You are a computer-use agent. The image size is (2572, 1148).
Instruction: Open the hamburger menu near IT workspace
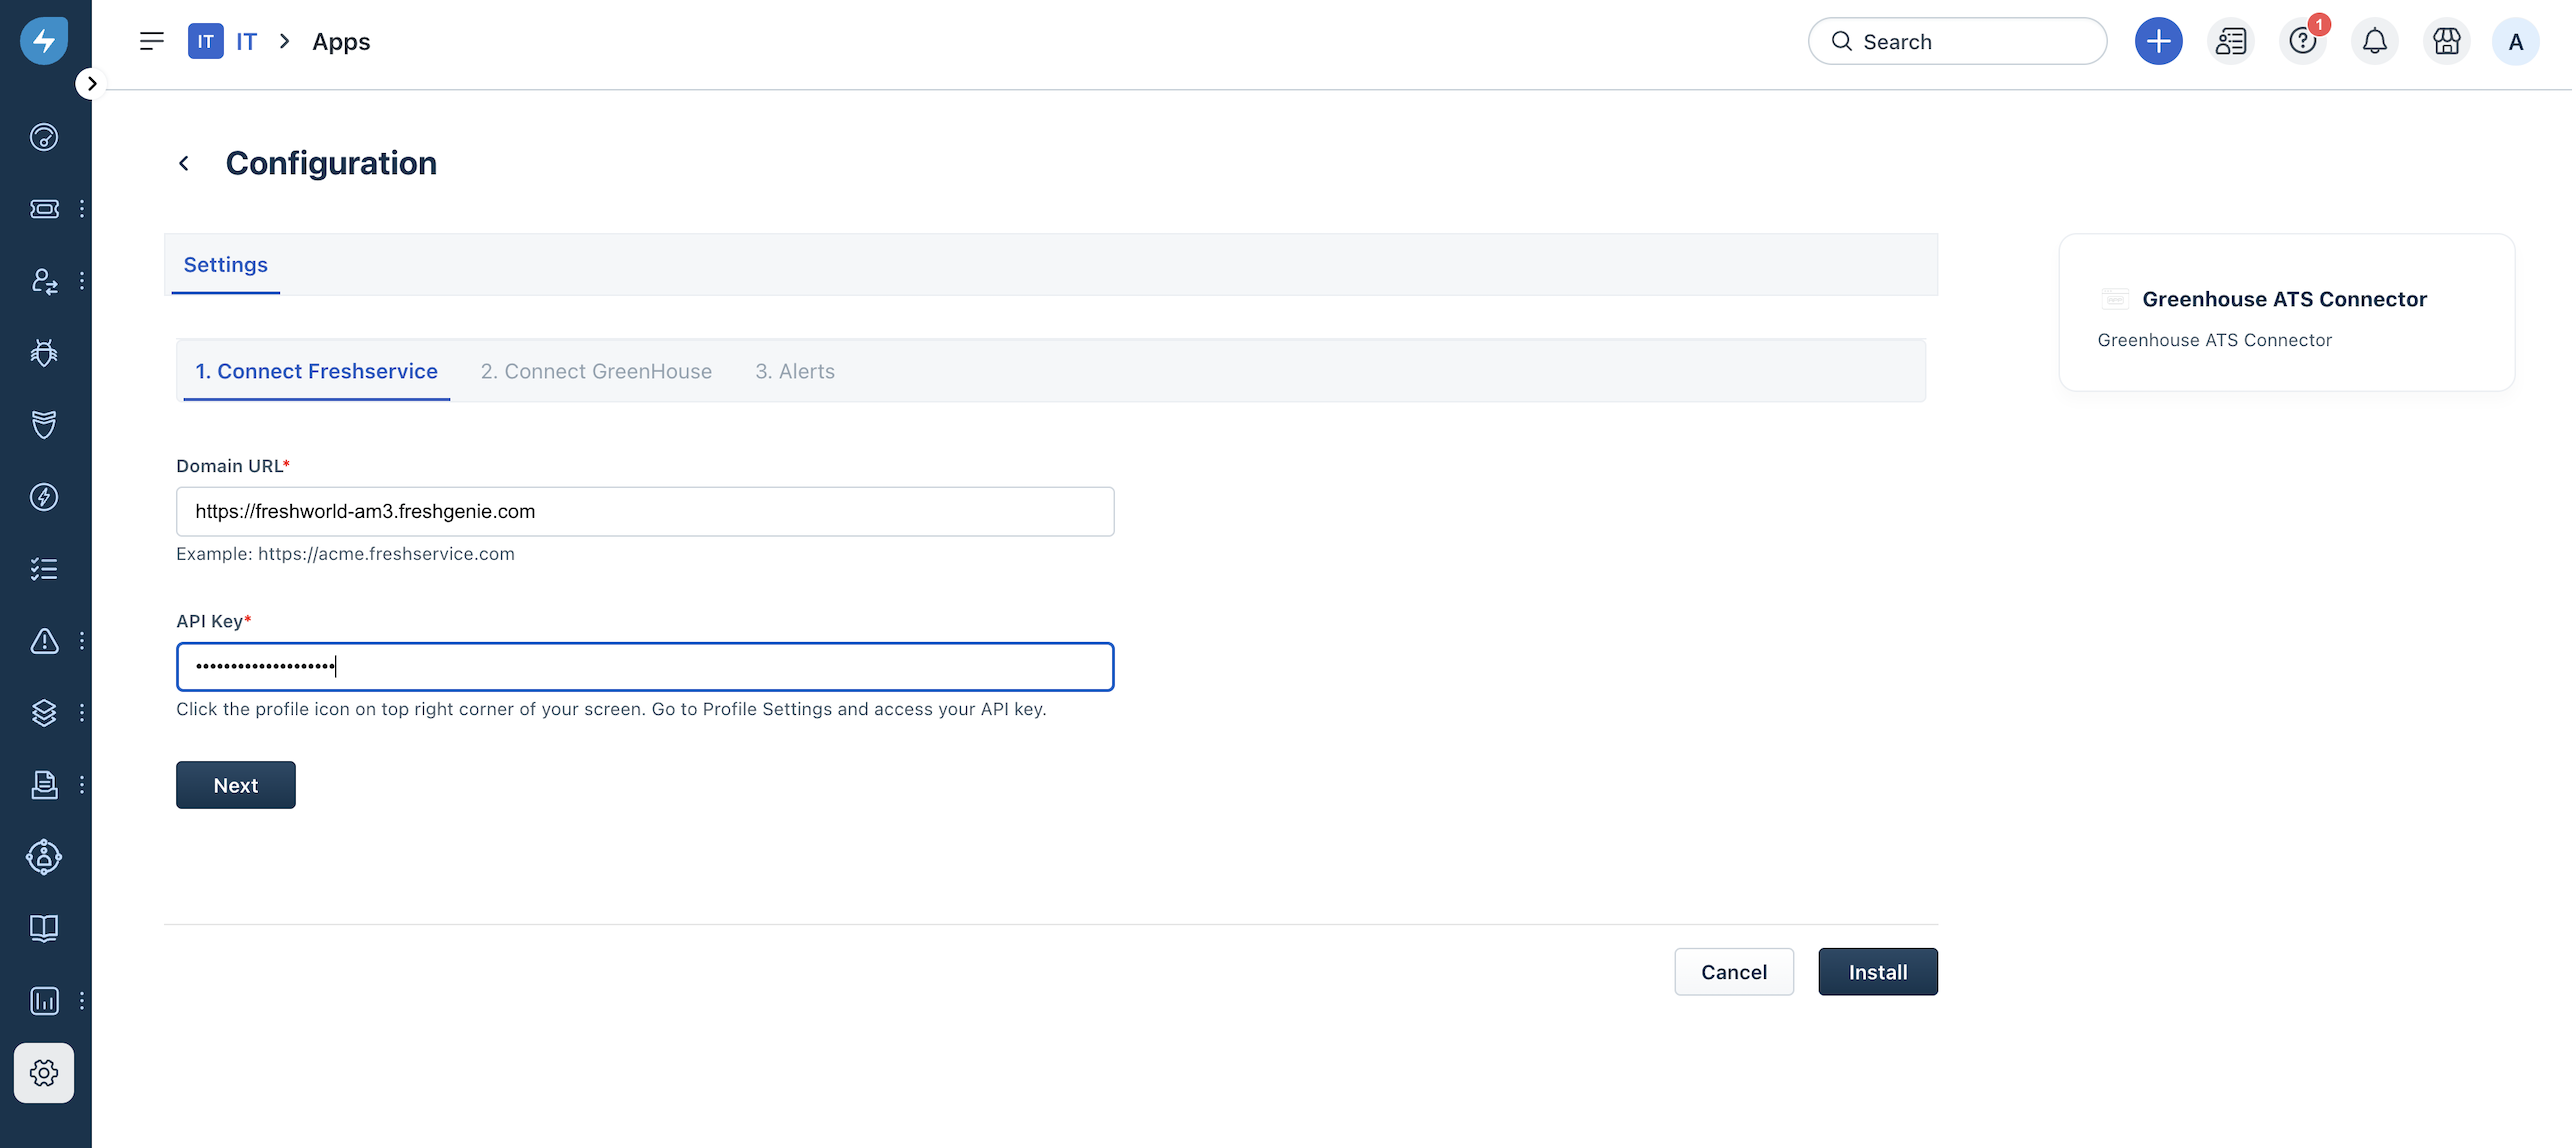tap(152, 42)
